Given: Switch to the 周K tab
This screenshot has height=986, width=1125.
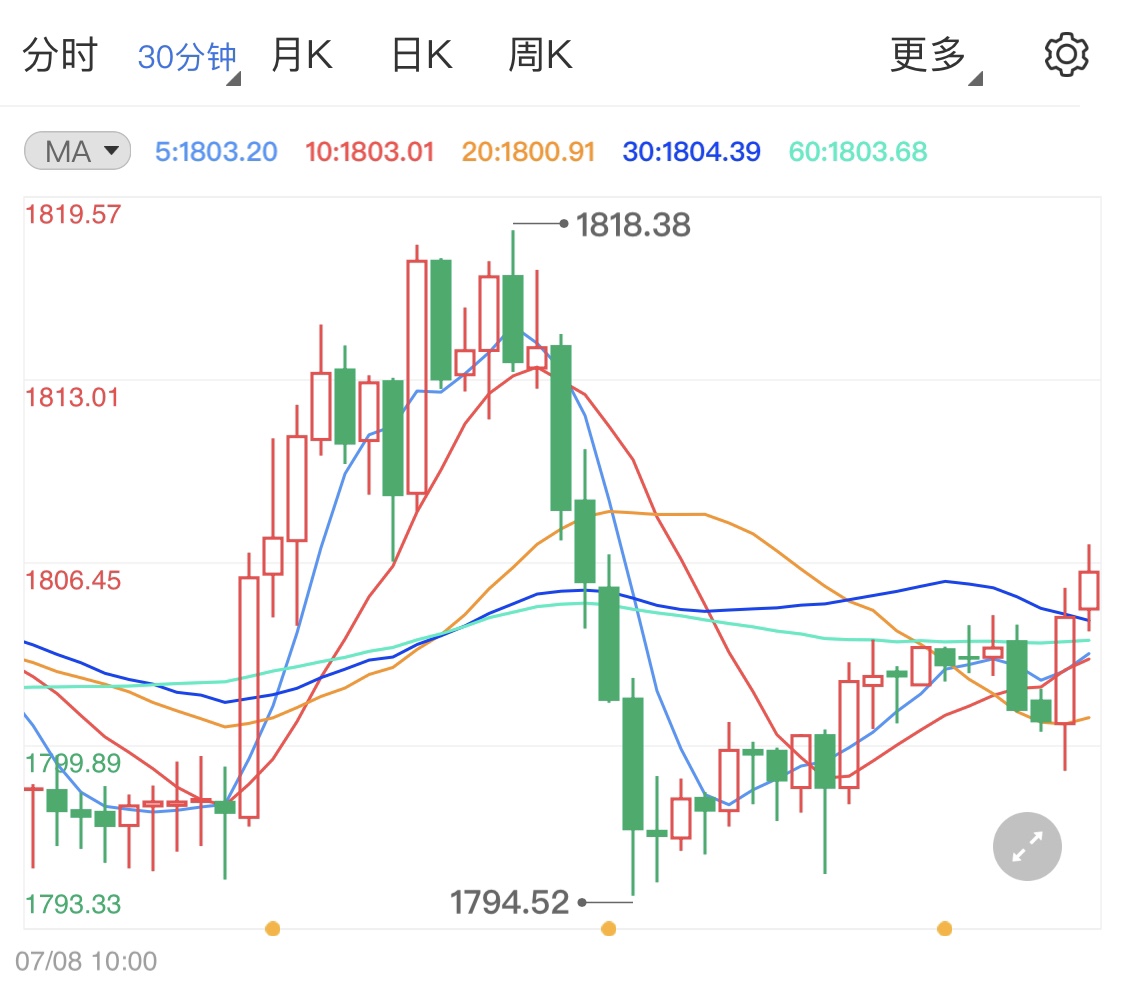Looking at the screenshot, I should click(x=540, y=55).
